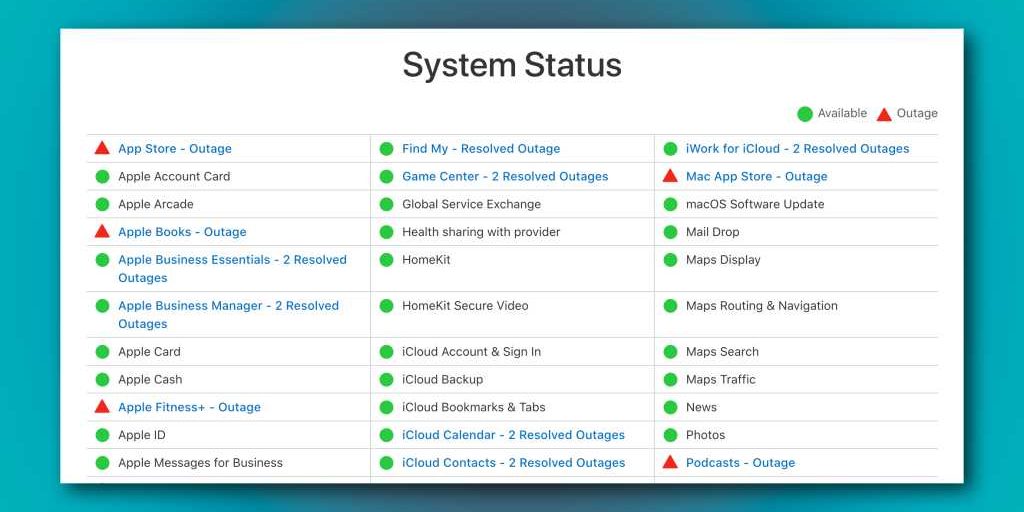This screenshot has width=1024, height=512.
Task: Open the App Store - Outage link
Action: coord(175,149)
